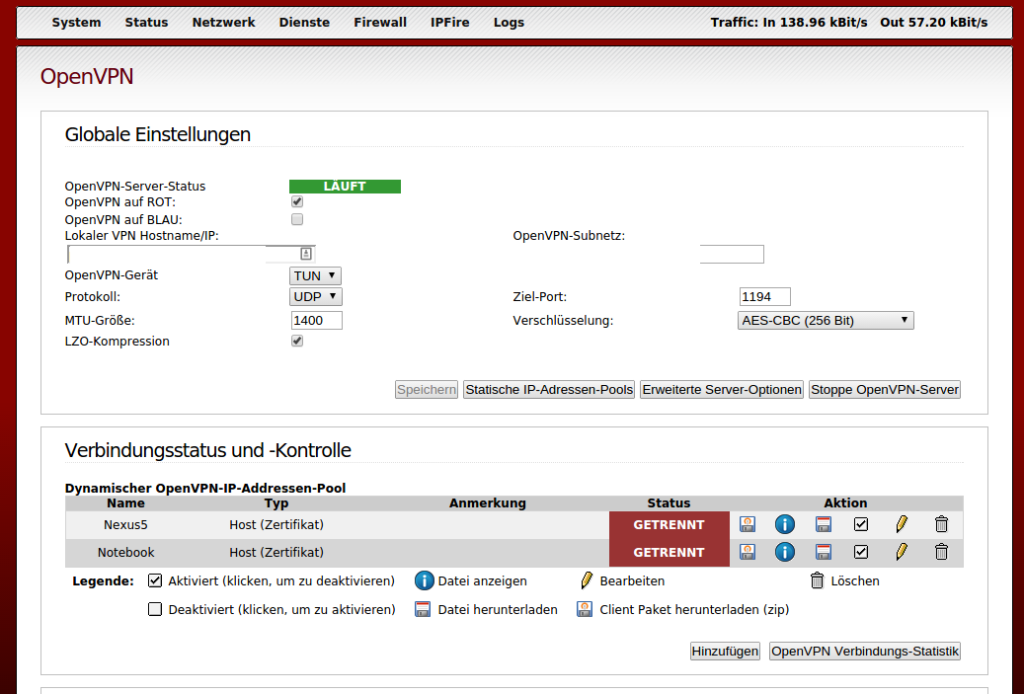Open OpenVPN Verbindungs-Statistik

point(865,651)
